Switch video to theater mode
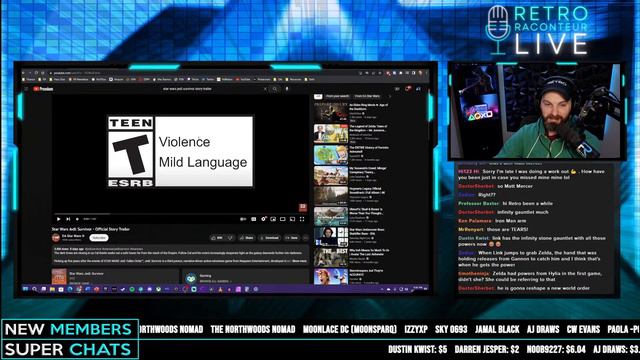The image size is (640, 360). coord(282,219)
